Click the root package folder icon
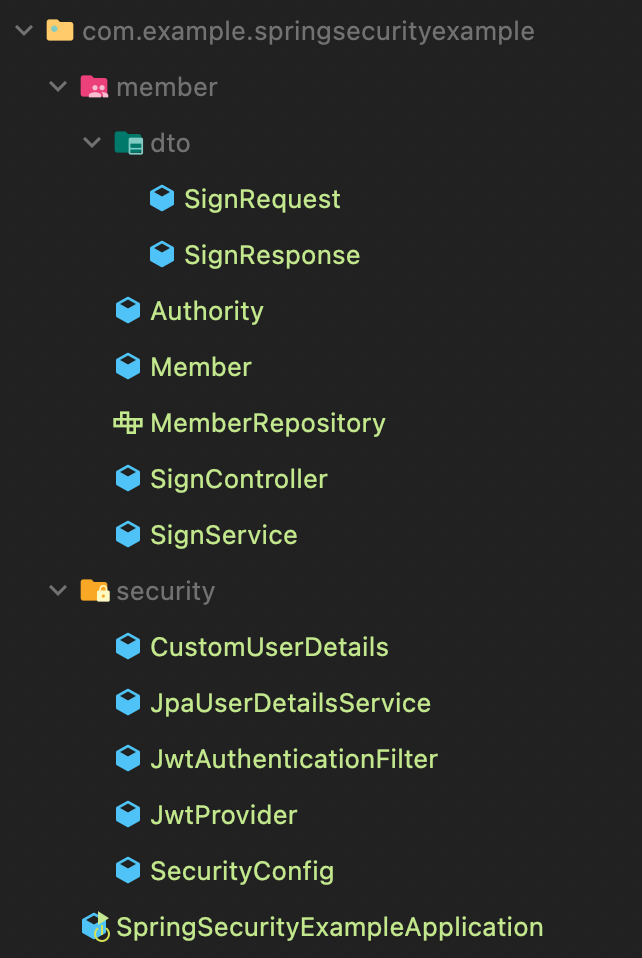This screenshot has width=642, height=958. [60, 31]
